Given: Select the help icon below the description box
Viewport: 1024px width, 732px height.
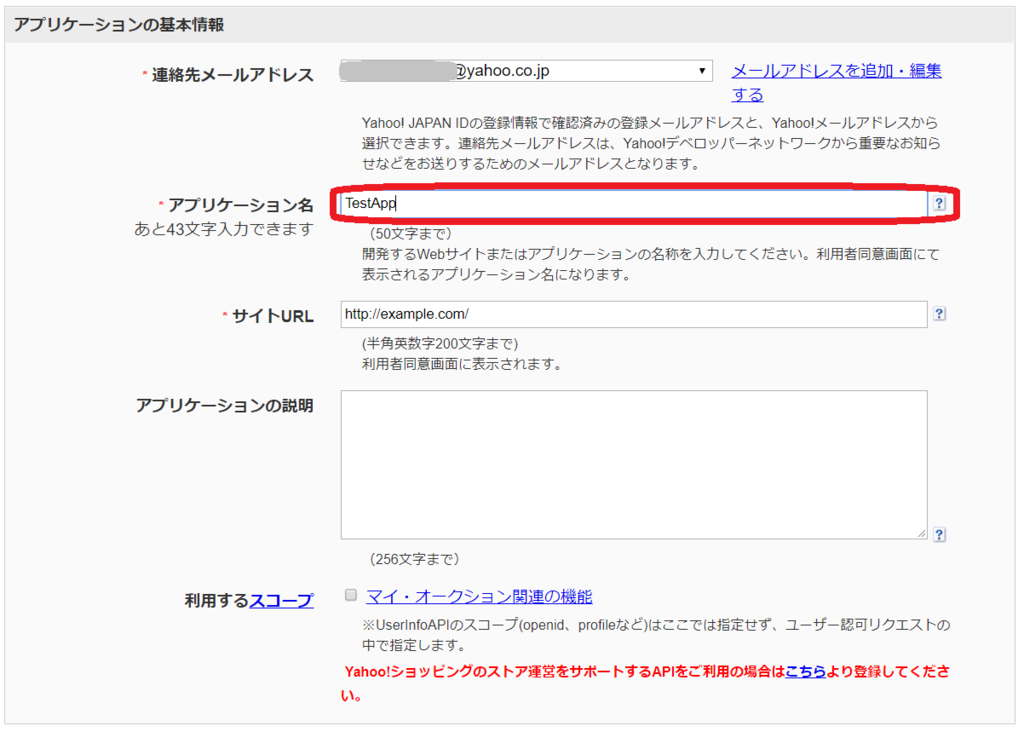Looking at the screenshot, I should tap(938, 535).
